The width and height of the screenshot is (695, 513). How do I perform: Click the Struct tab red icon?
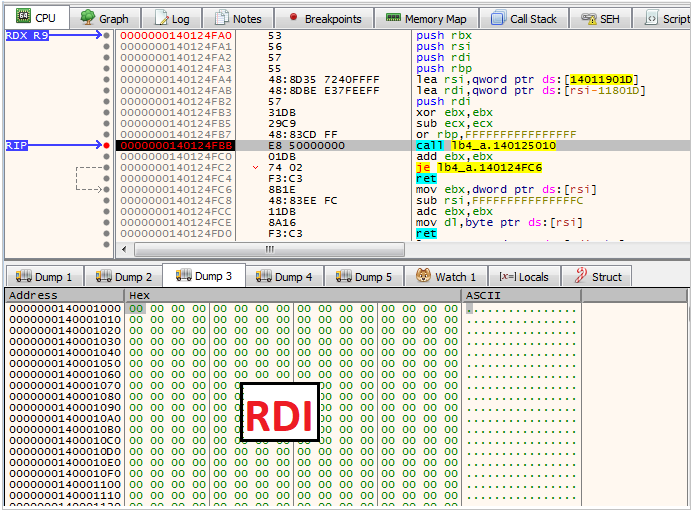(x=581, y=276)
